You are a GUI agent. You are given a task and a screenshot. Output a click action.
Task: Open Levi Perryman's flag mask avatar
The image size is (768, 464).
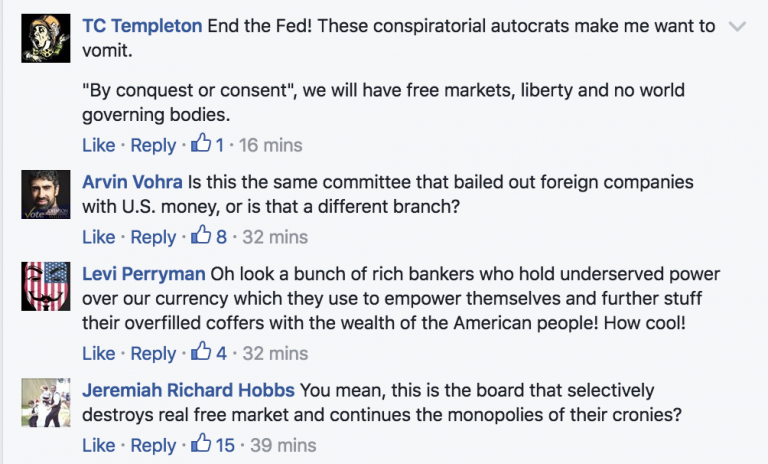[x=46, y=287]
